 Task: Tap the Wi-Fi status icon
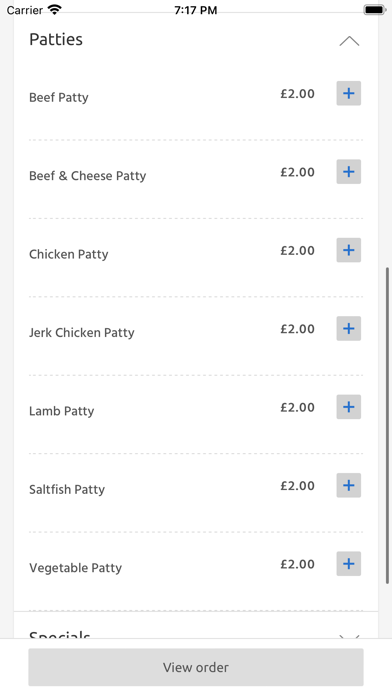click(55, 9)
